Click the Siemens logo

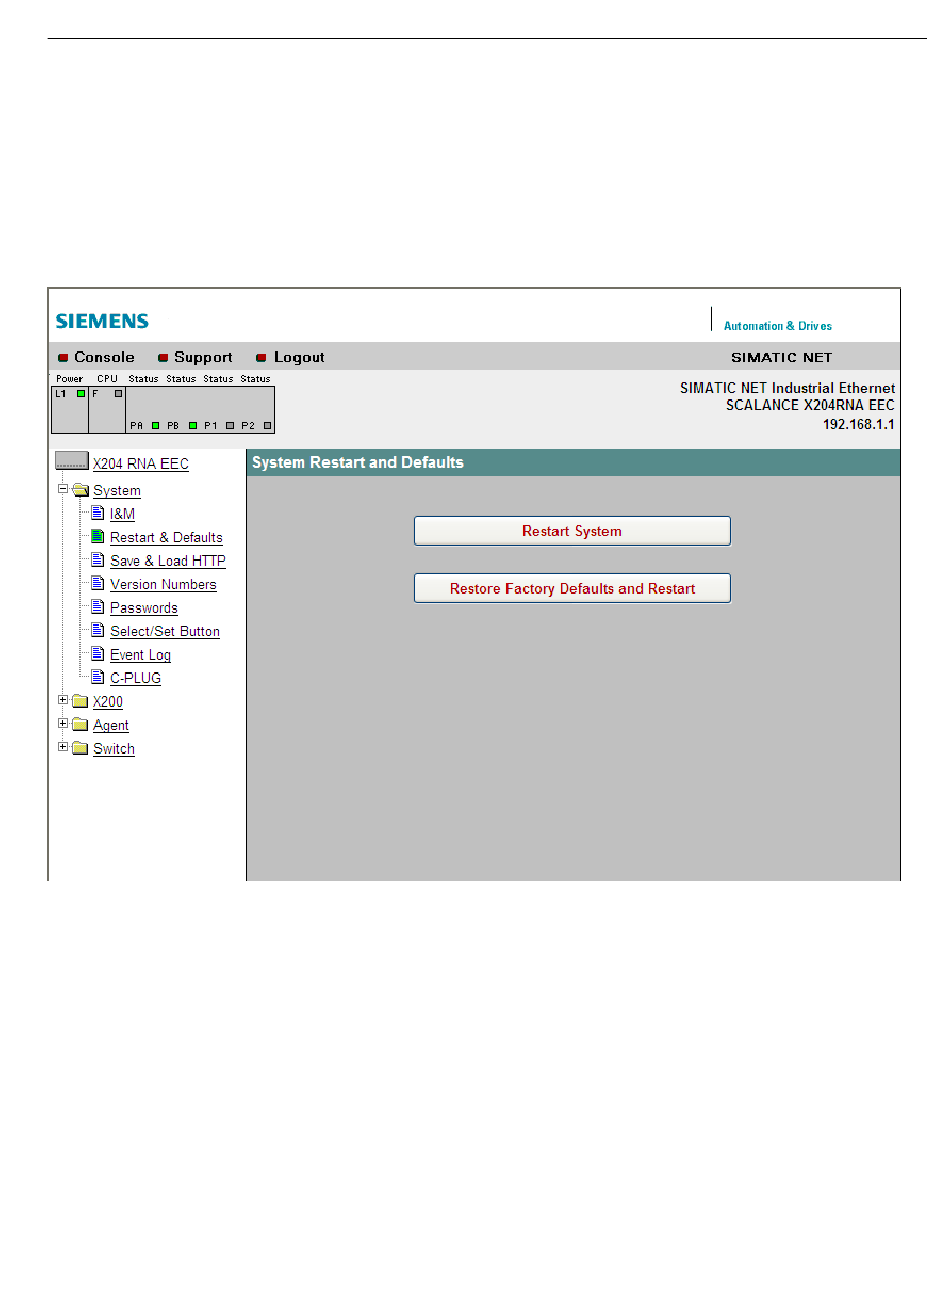102,321
